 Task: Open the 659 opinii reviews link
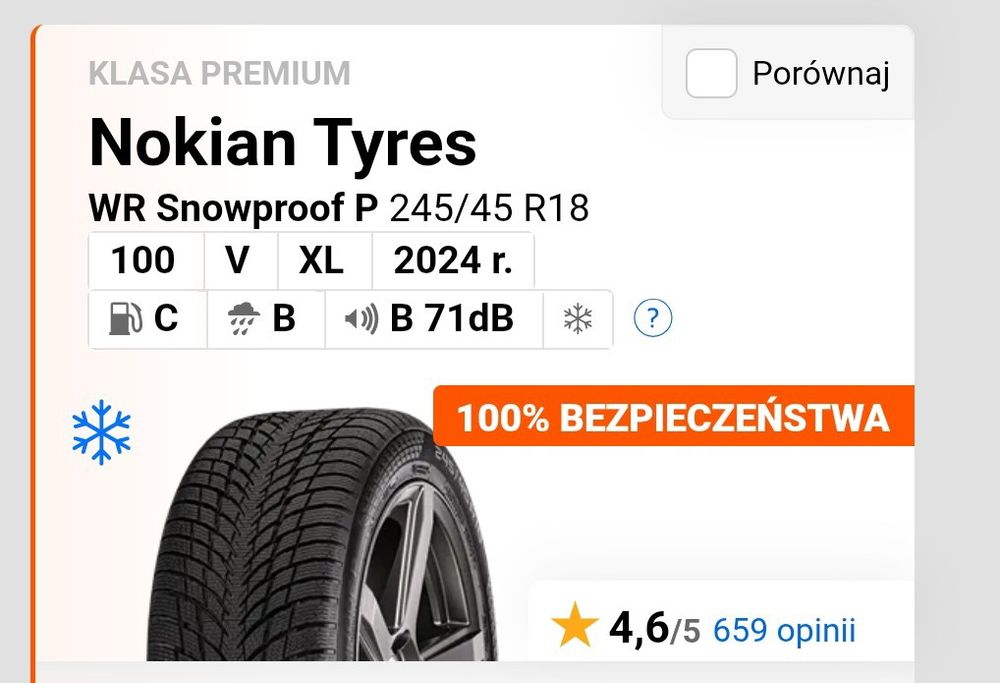coord(785,630)
